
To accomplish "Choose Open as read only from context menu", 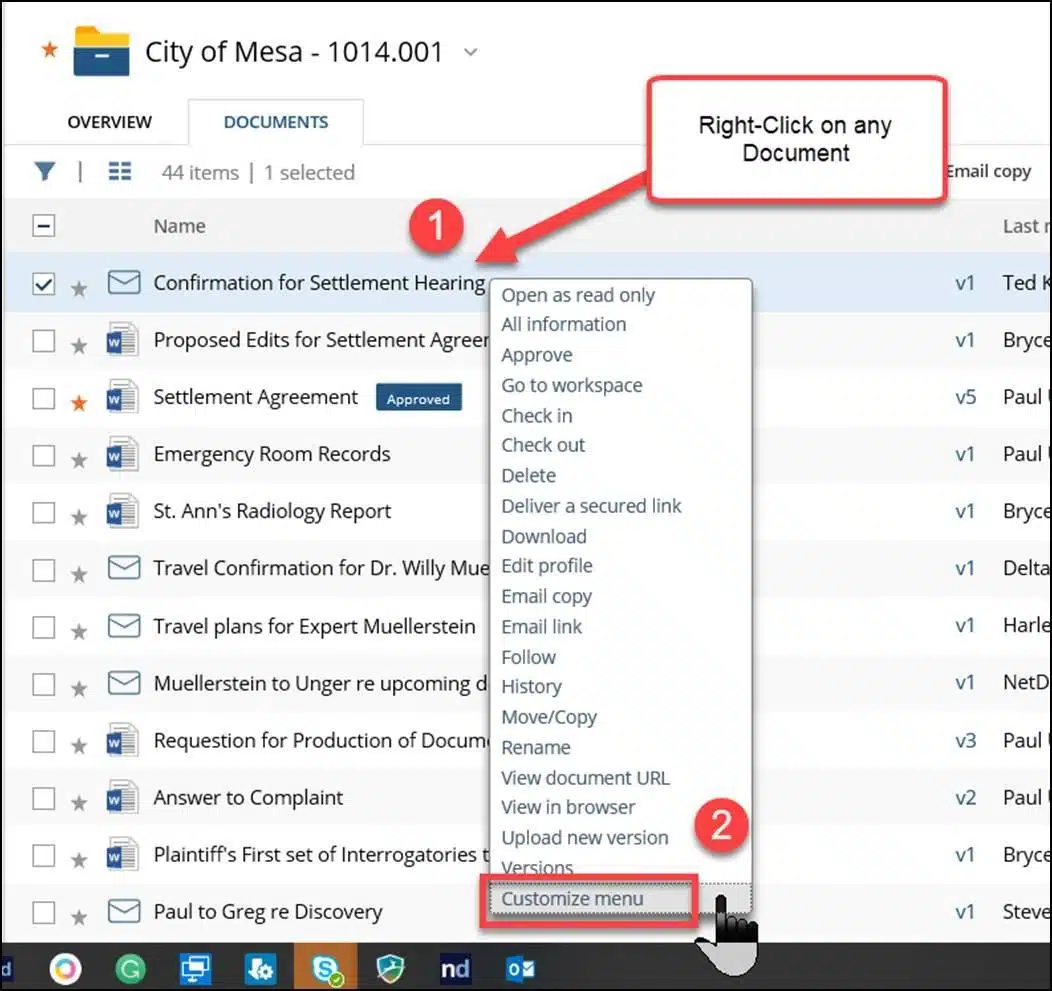I will (578, 295).
